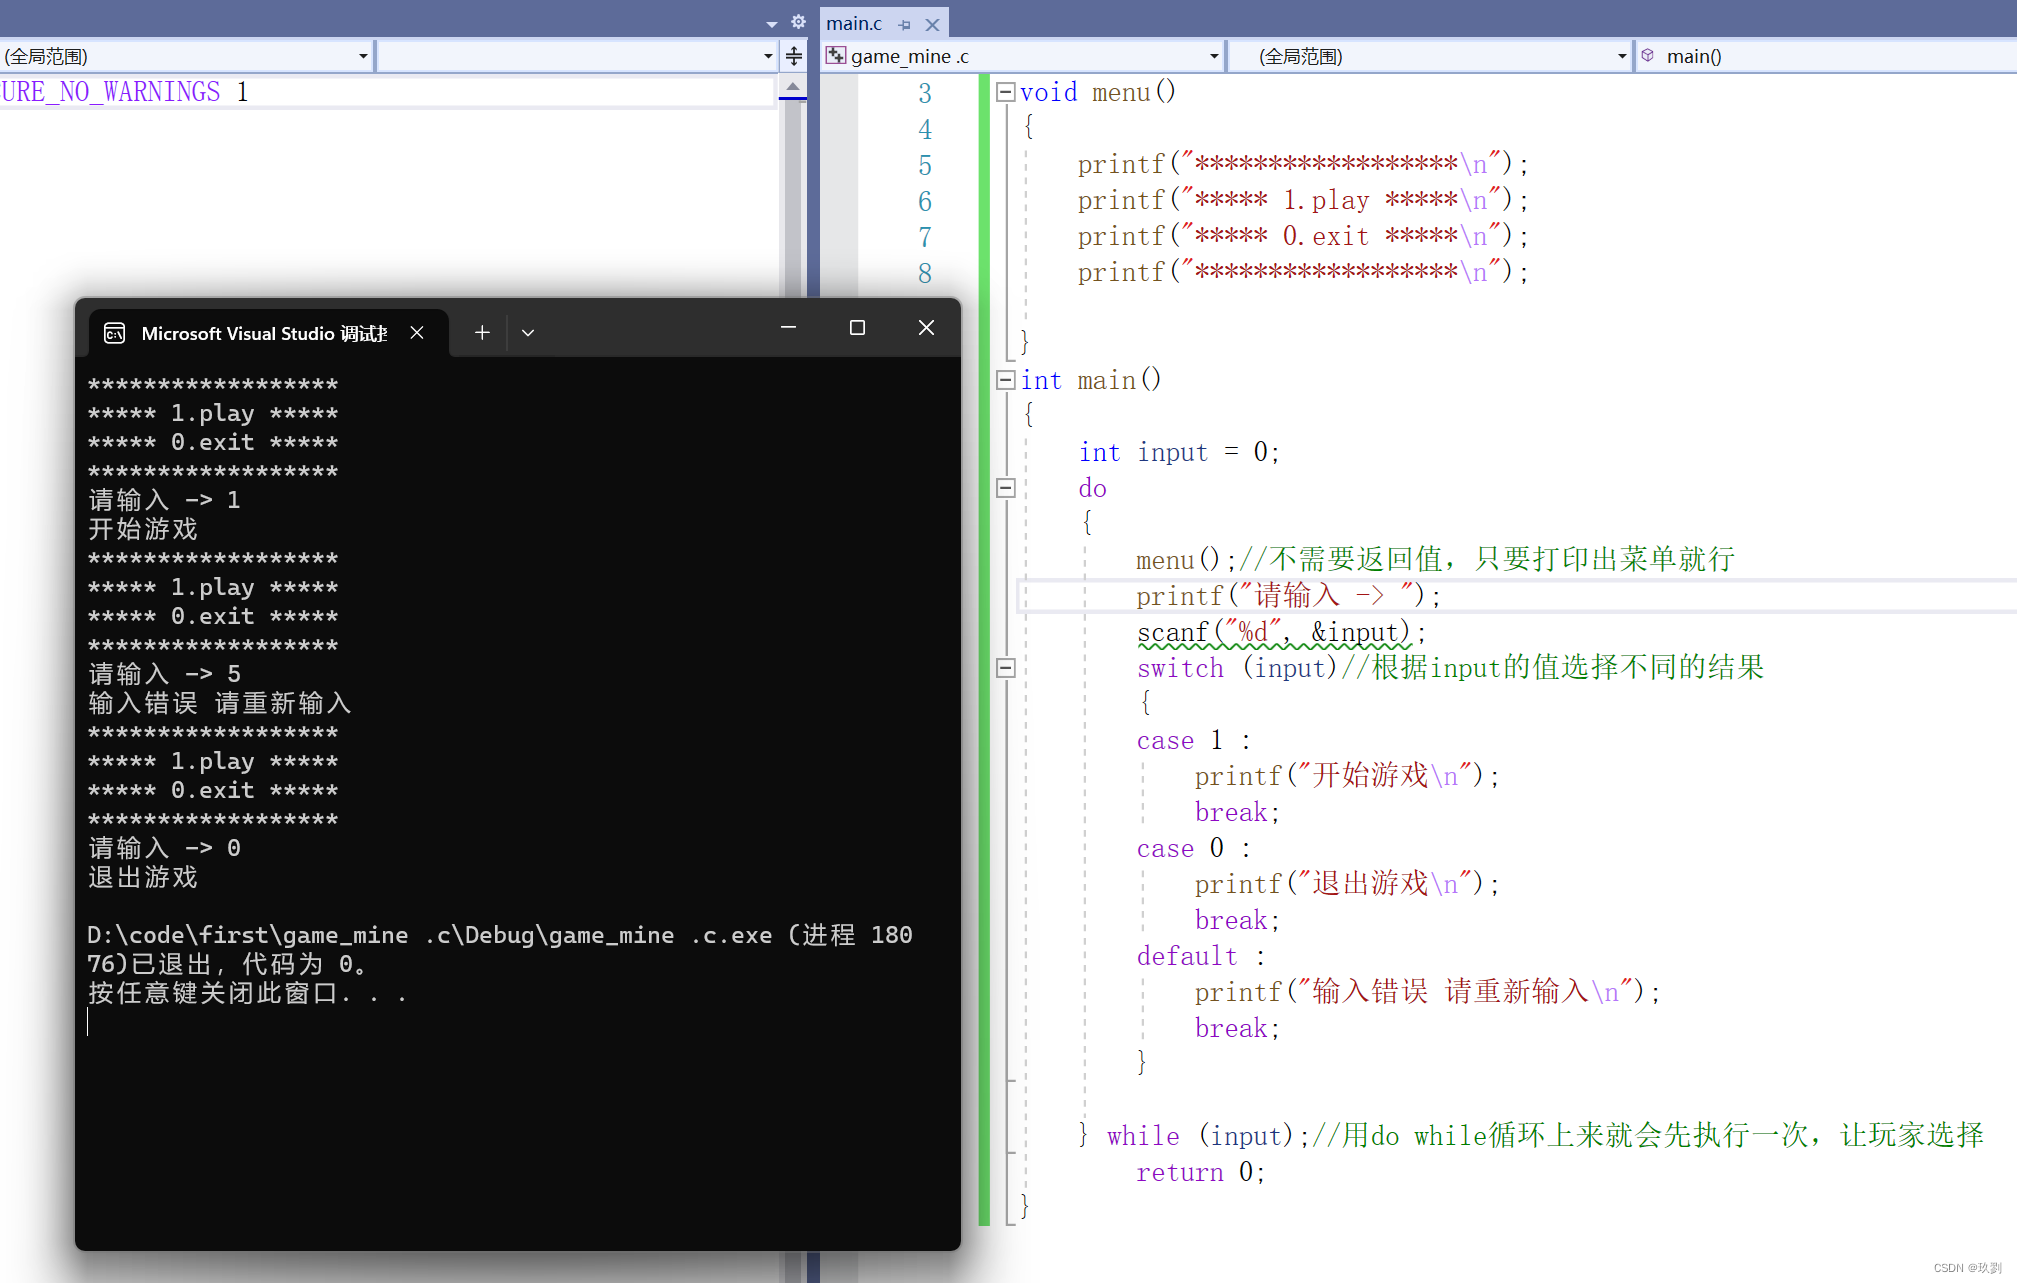Click the split editor icon
2017x1283 pixels.
pyautogui.click(x=794, y=56)
